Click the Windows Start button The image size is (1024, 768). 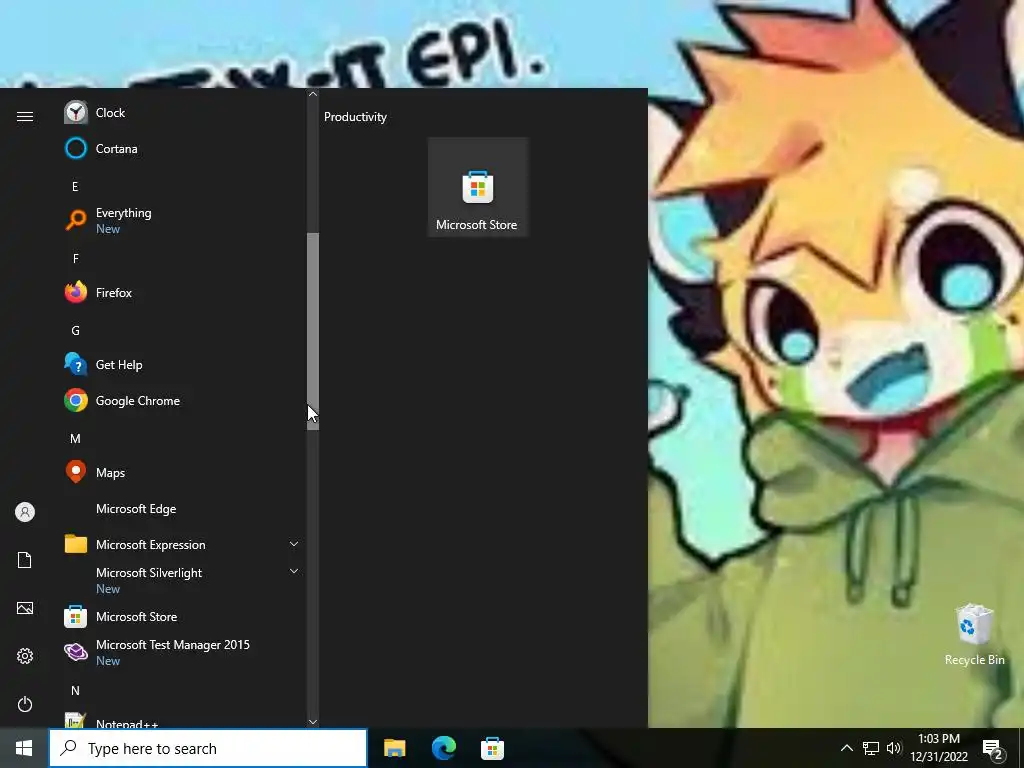[24, 748]
